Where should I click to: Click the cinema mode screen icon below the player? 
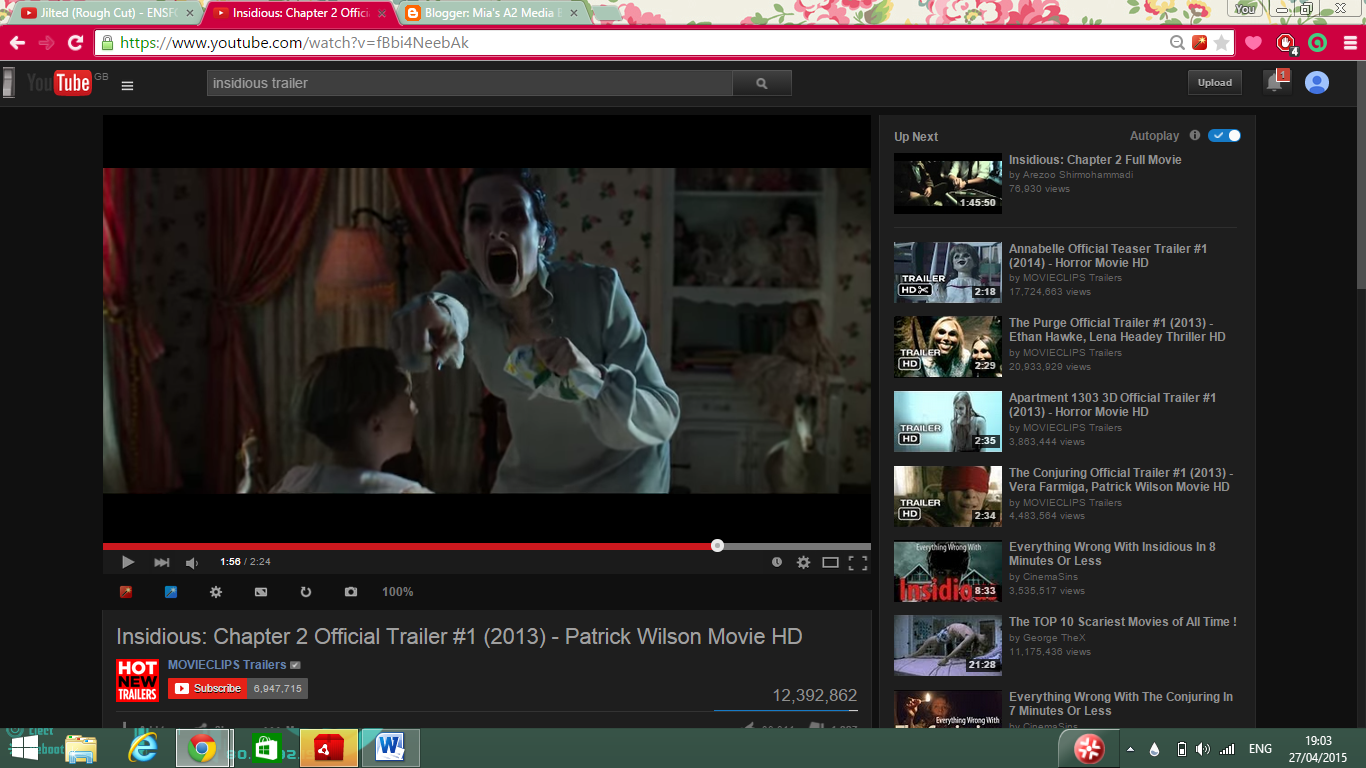(x=261, y=592)
